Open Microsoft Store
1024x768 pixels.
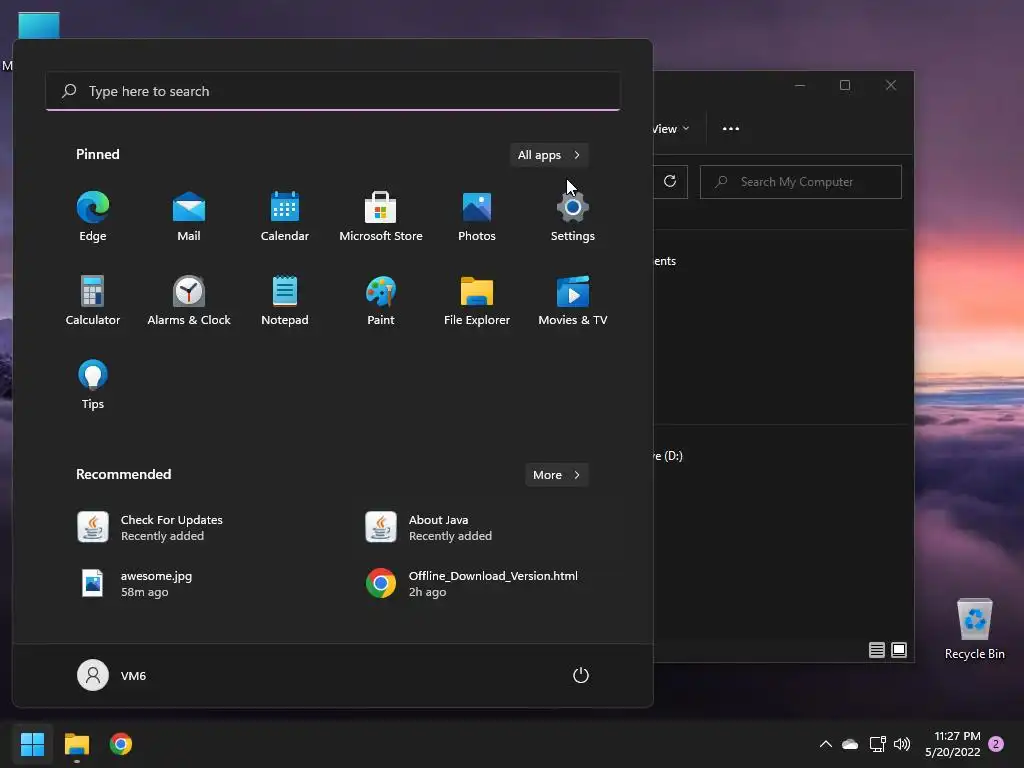pyautogui.click(x=381, y=217)
